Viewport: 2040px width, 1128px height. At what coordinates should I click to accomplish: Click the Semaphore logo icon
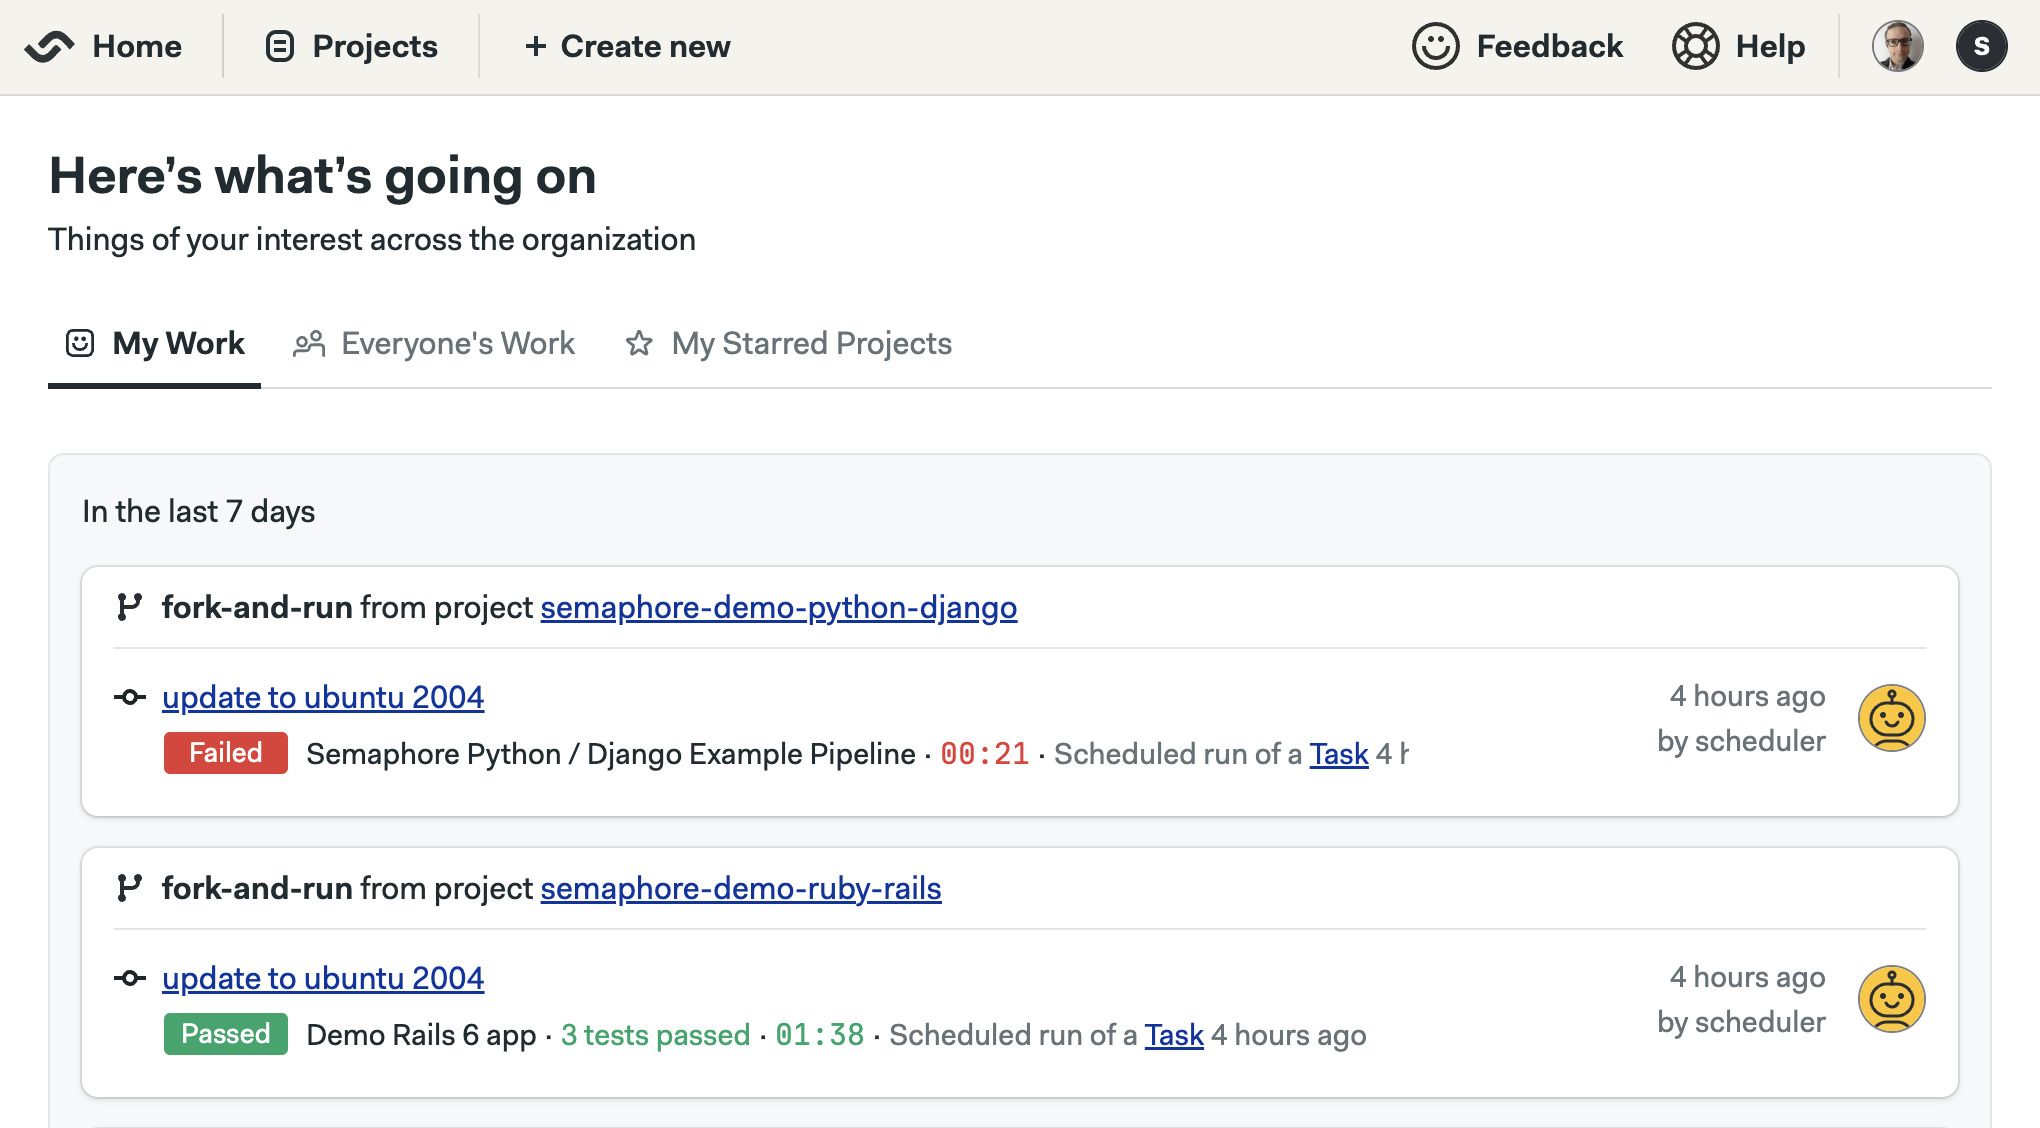[x=49, y=47]
